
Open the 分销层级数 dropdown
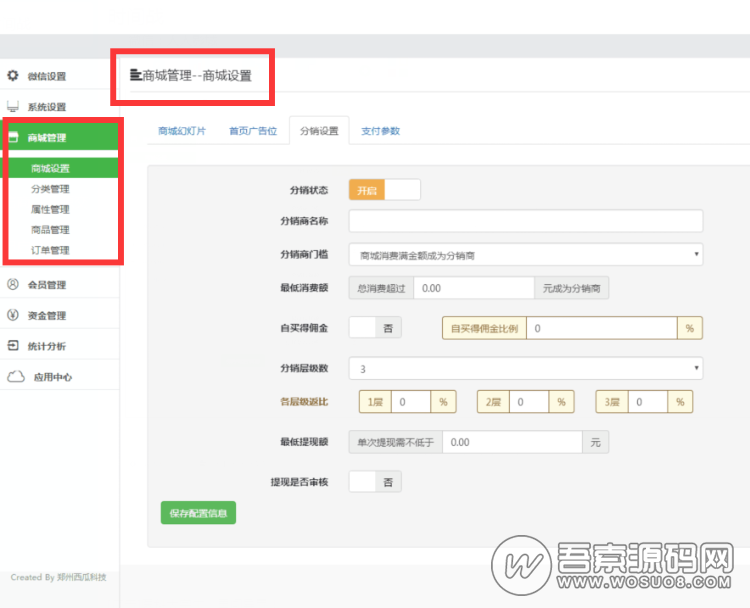coord(525,369)
